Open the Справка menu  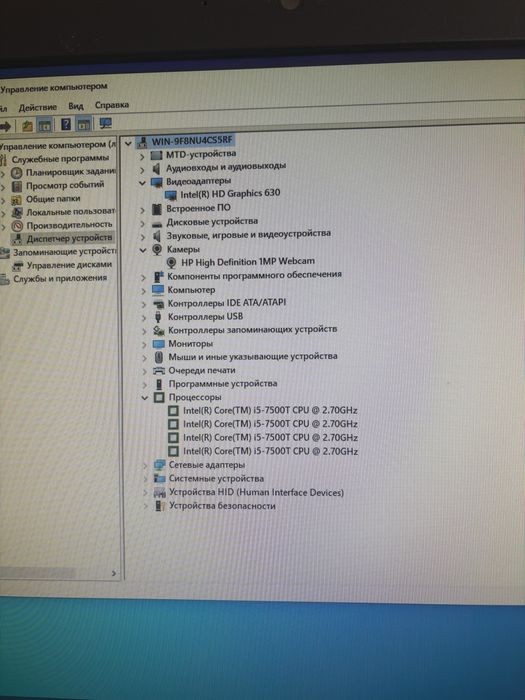tap(112, 105)
